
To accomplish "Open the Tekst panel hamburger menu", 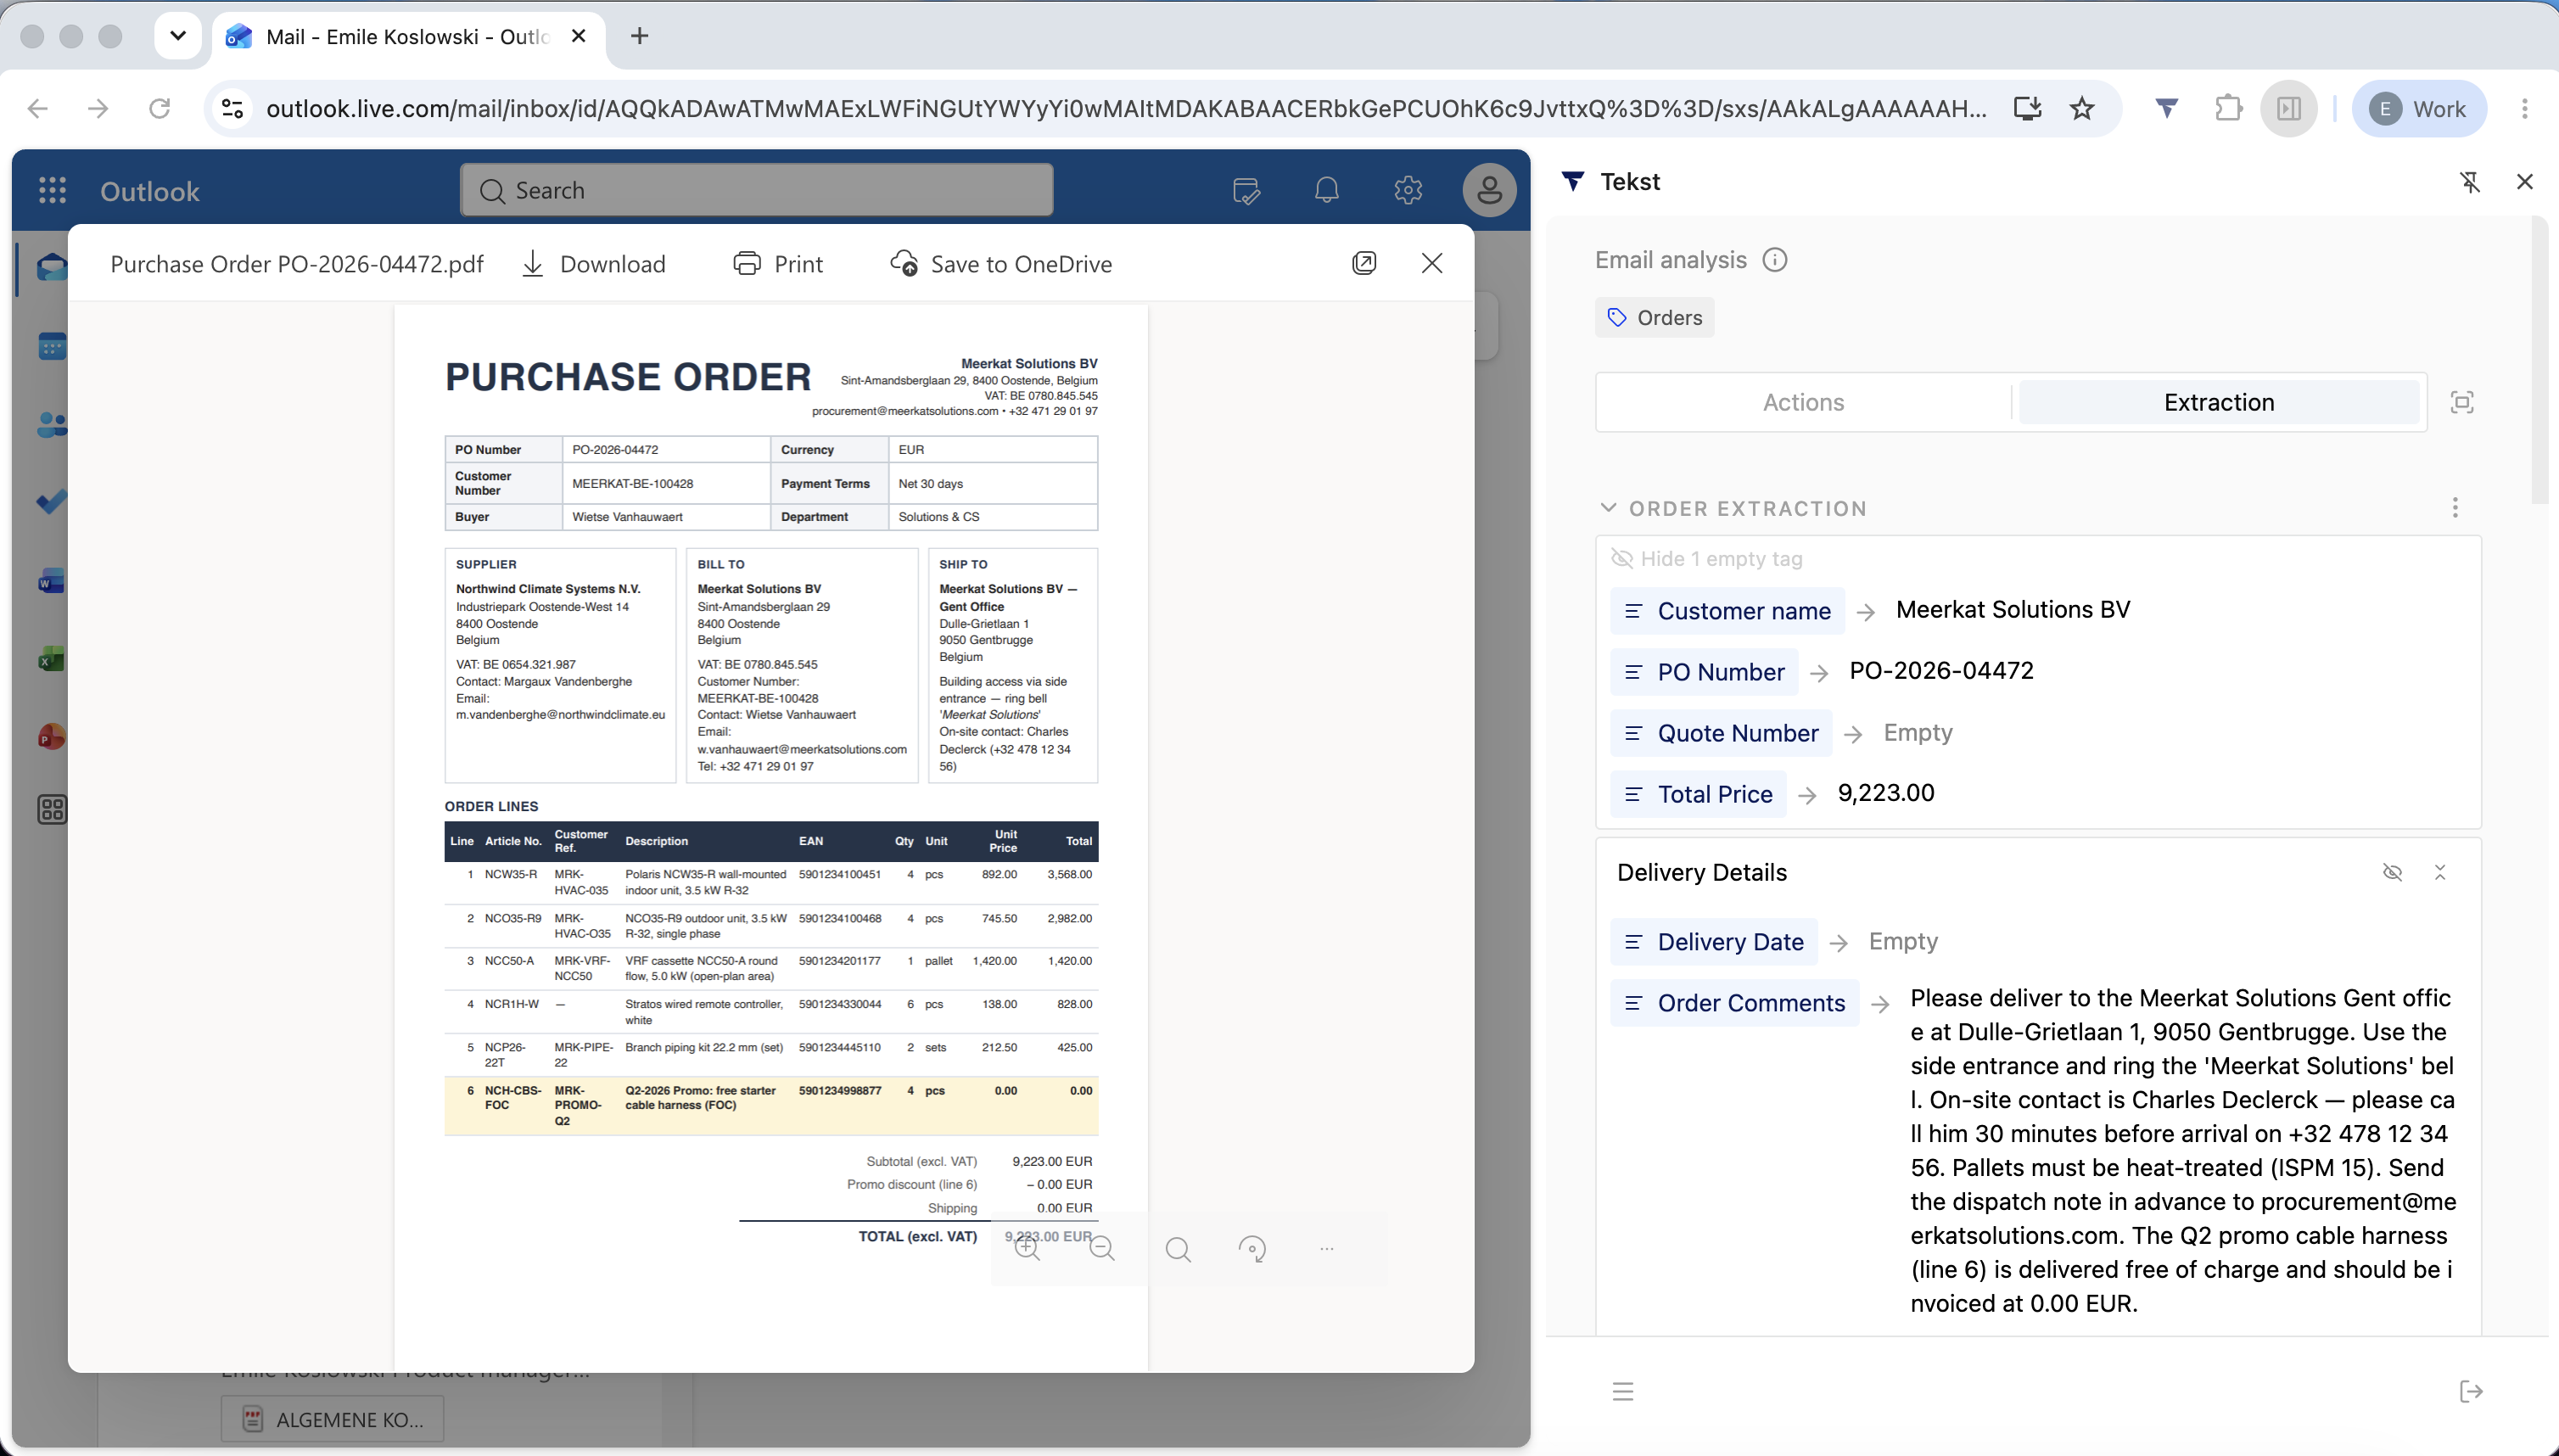I will 1623,1391.
